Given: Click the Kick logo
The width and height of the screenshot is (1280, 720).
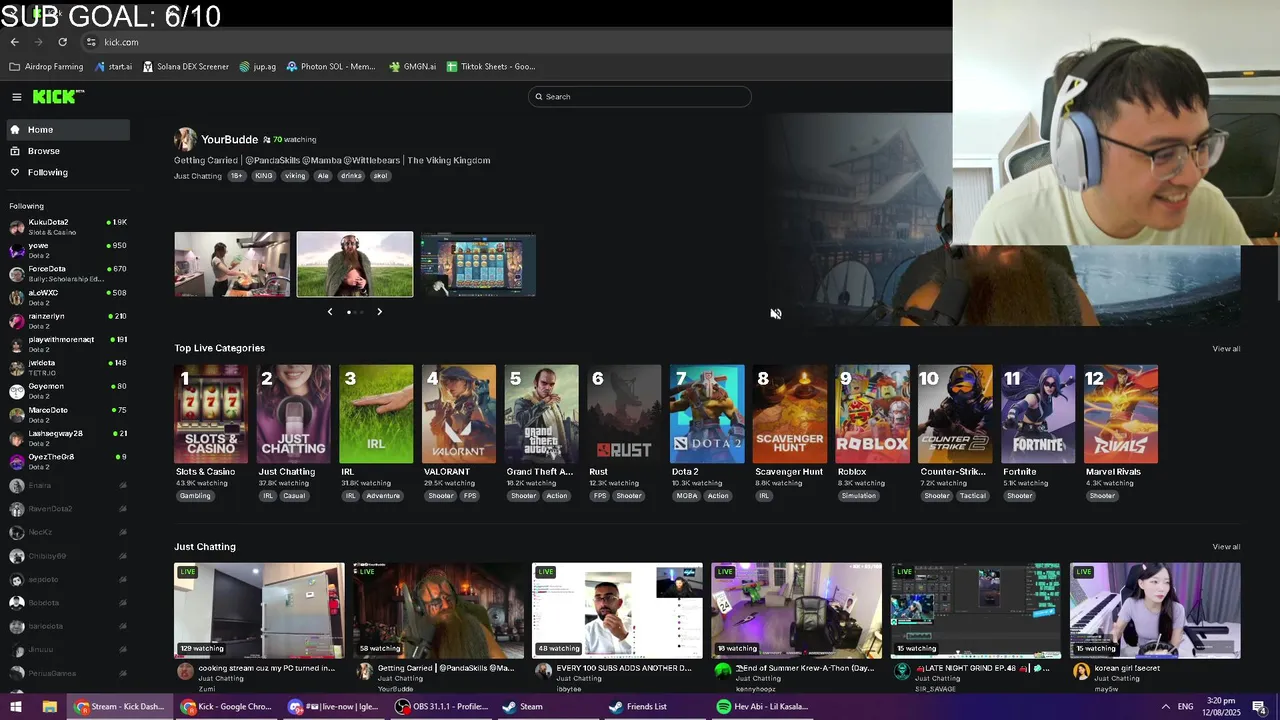Looking at the screenshot, I should [x=58, y=97].
